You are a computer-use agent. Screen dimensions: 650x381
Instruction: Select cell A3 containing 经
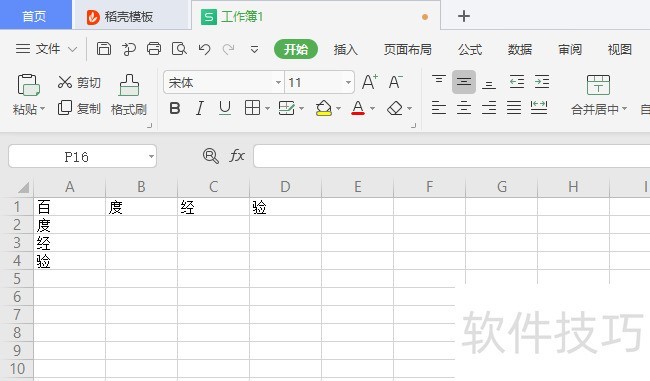click(70, 243)
